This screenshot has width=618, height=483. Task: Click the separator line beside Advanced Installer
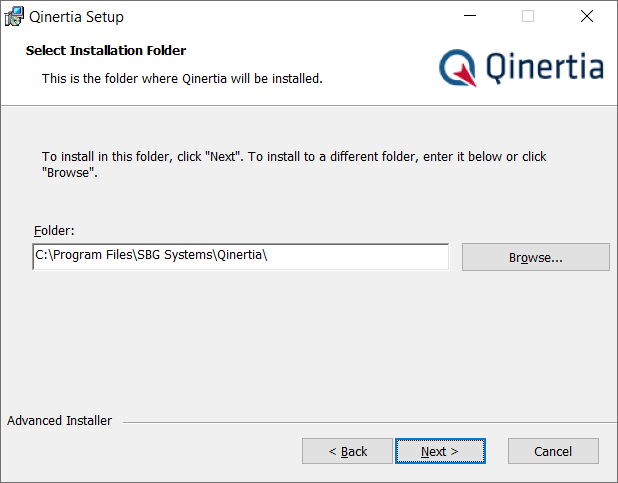coord(360,422)
